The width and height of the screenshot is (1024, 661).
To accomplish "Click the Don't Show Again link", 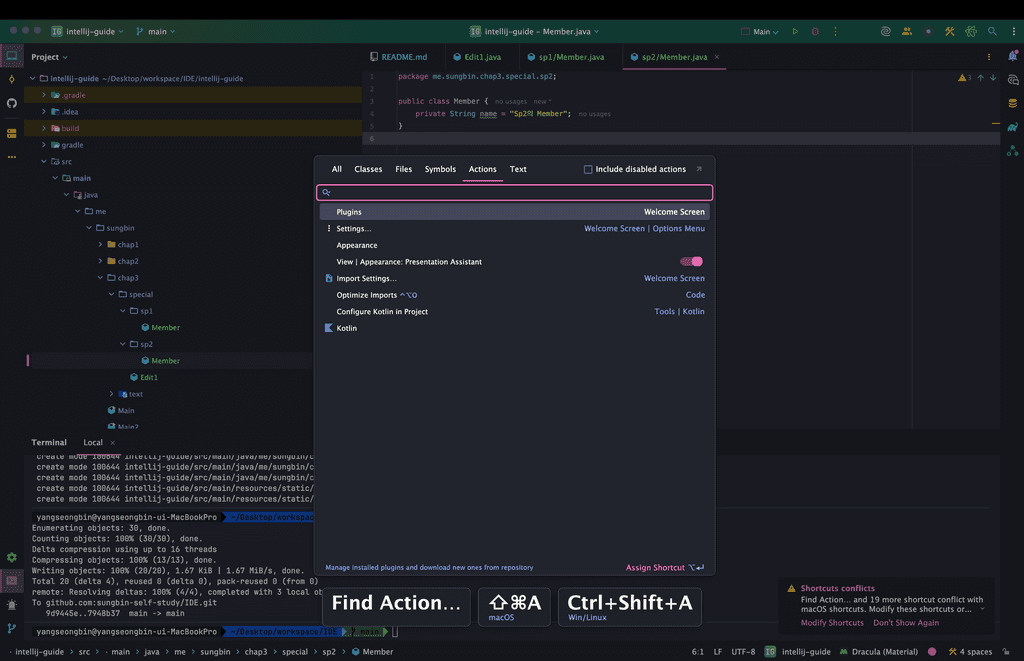I will 906,623.
